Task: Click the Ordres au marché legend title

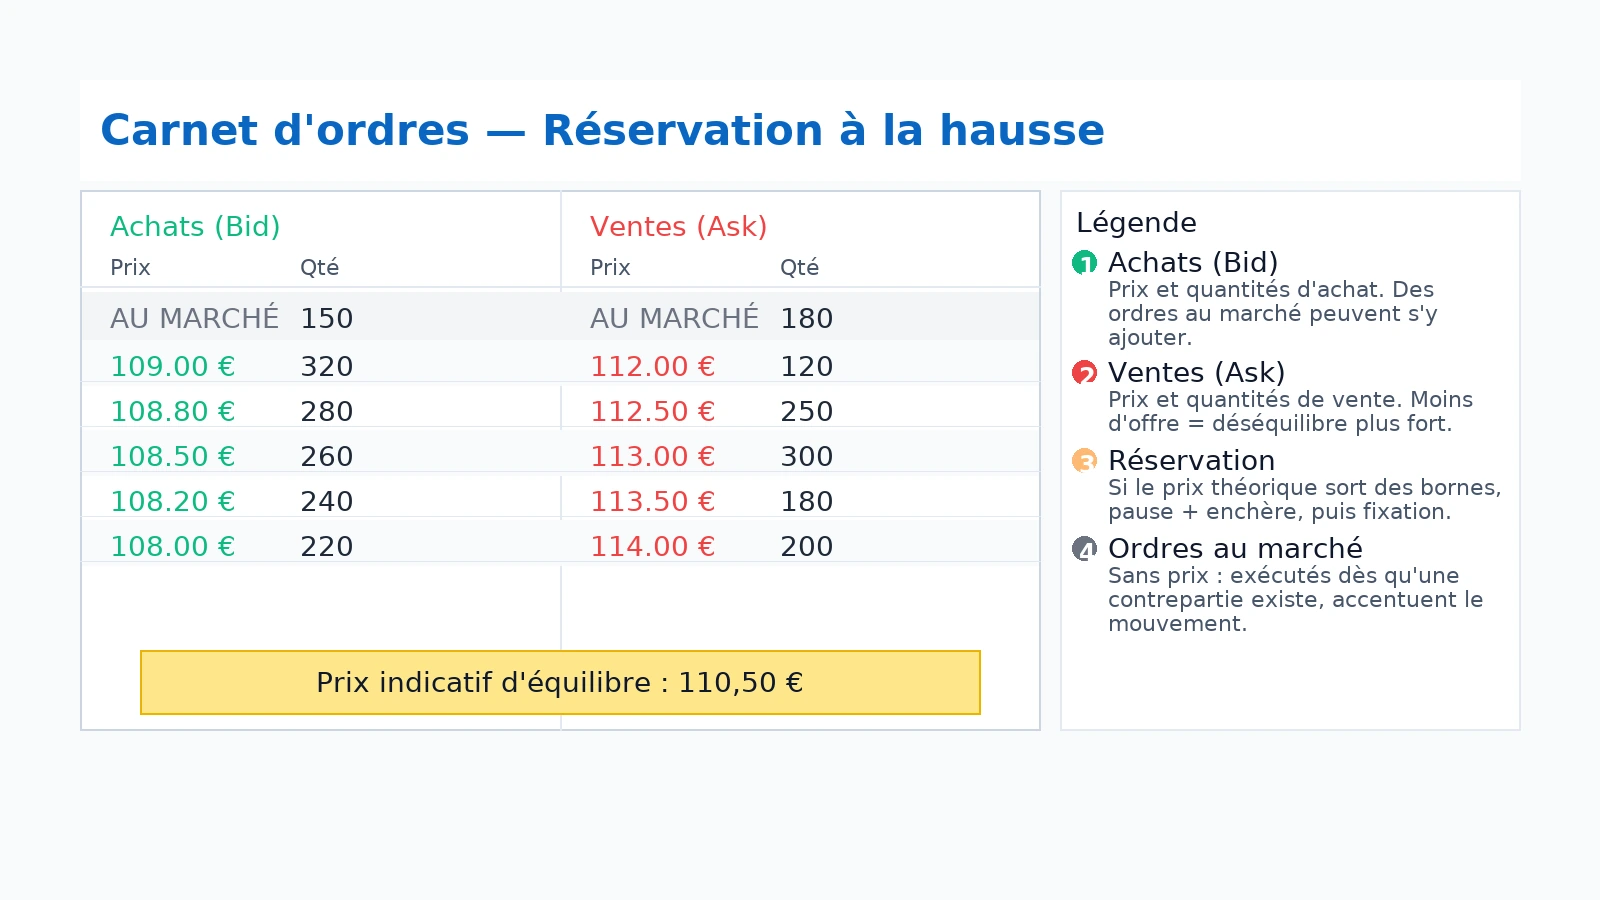Action: click(x=1235, y=549)
